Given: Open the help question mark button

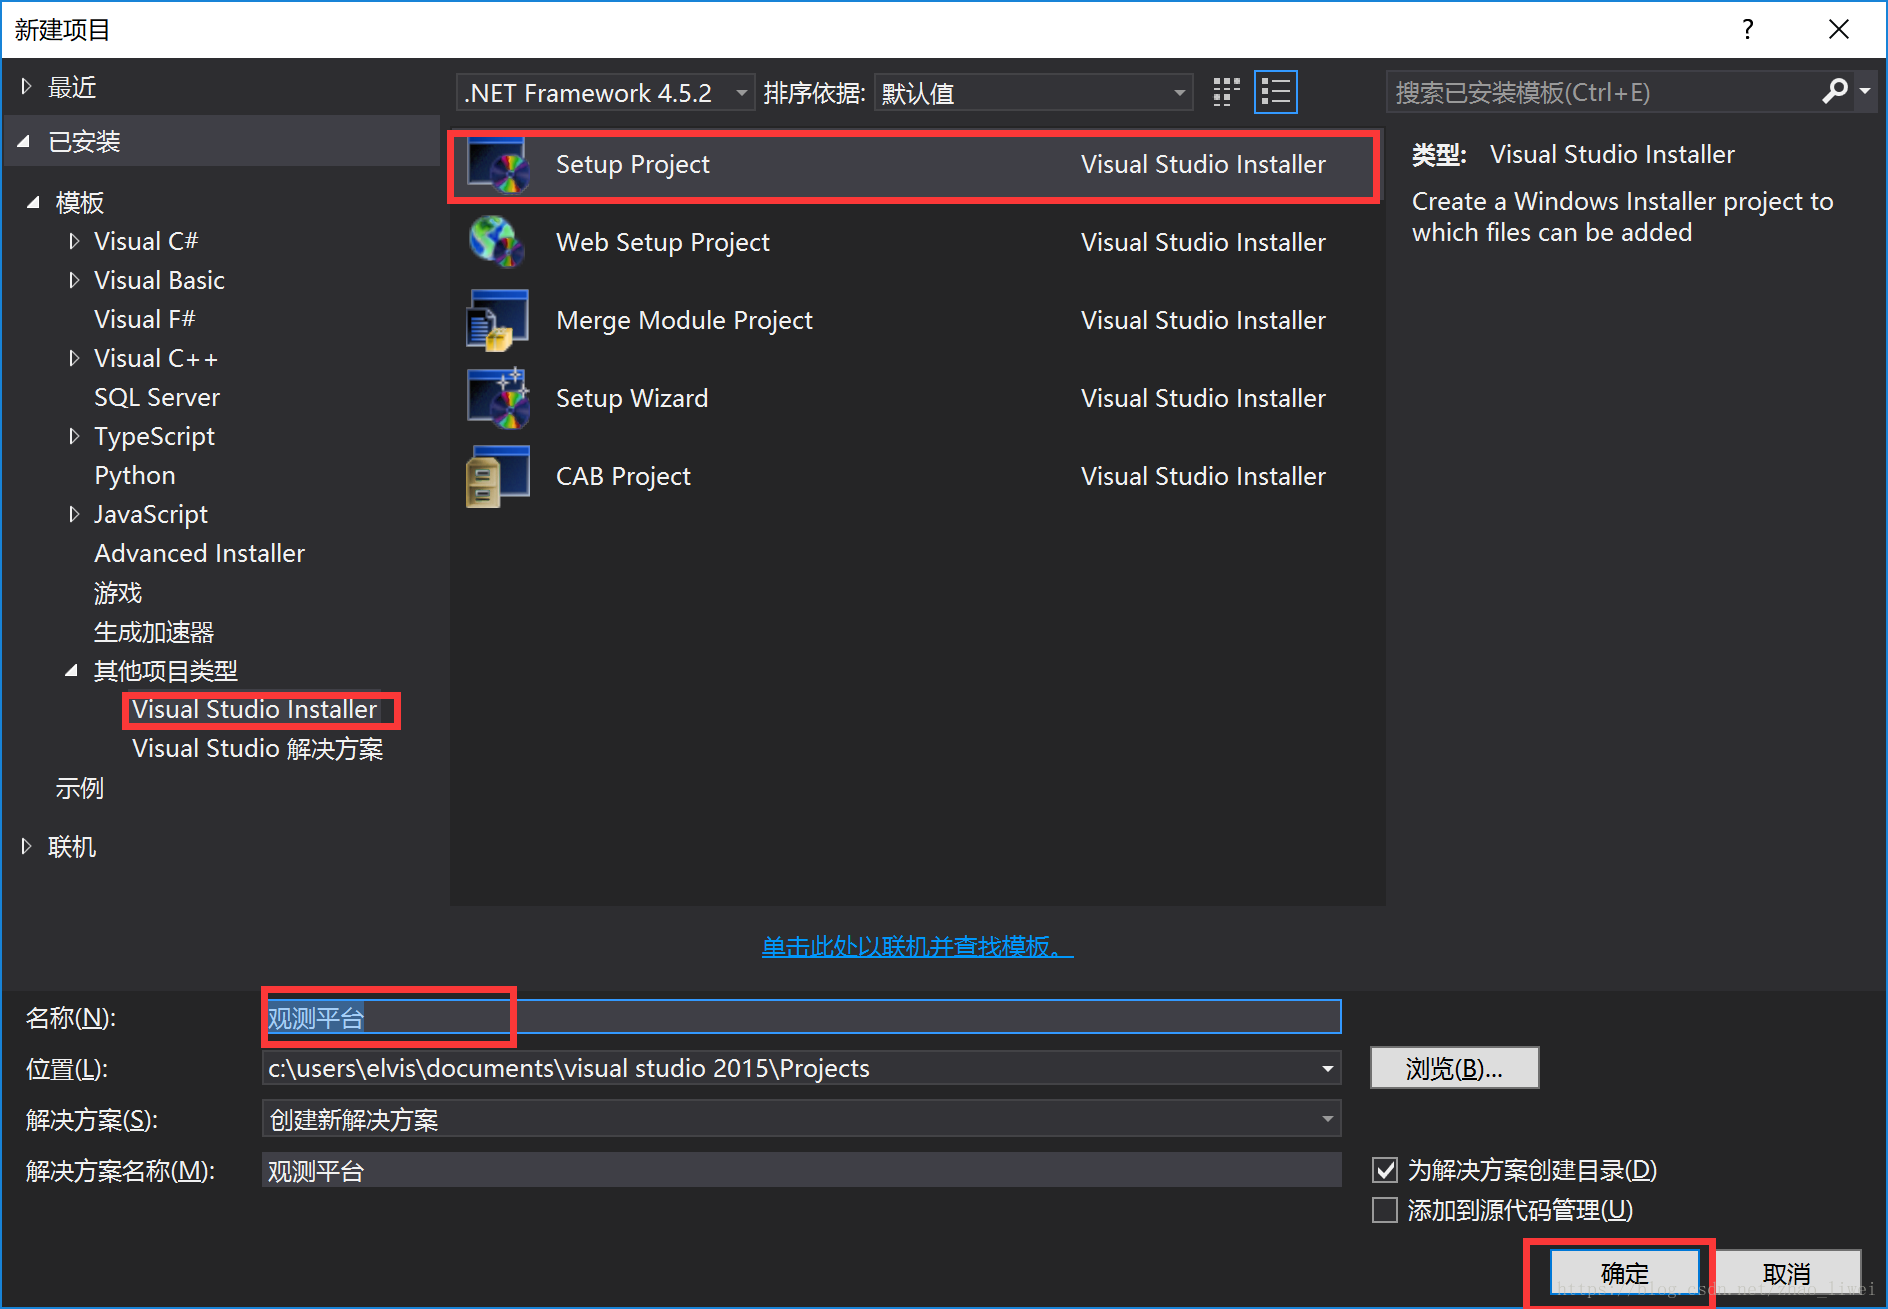Looking at the screenshot, I should tap(1748, 29).
